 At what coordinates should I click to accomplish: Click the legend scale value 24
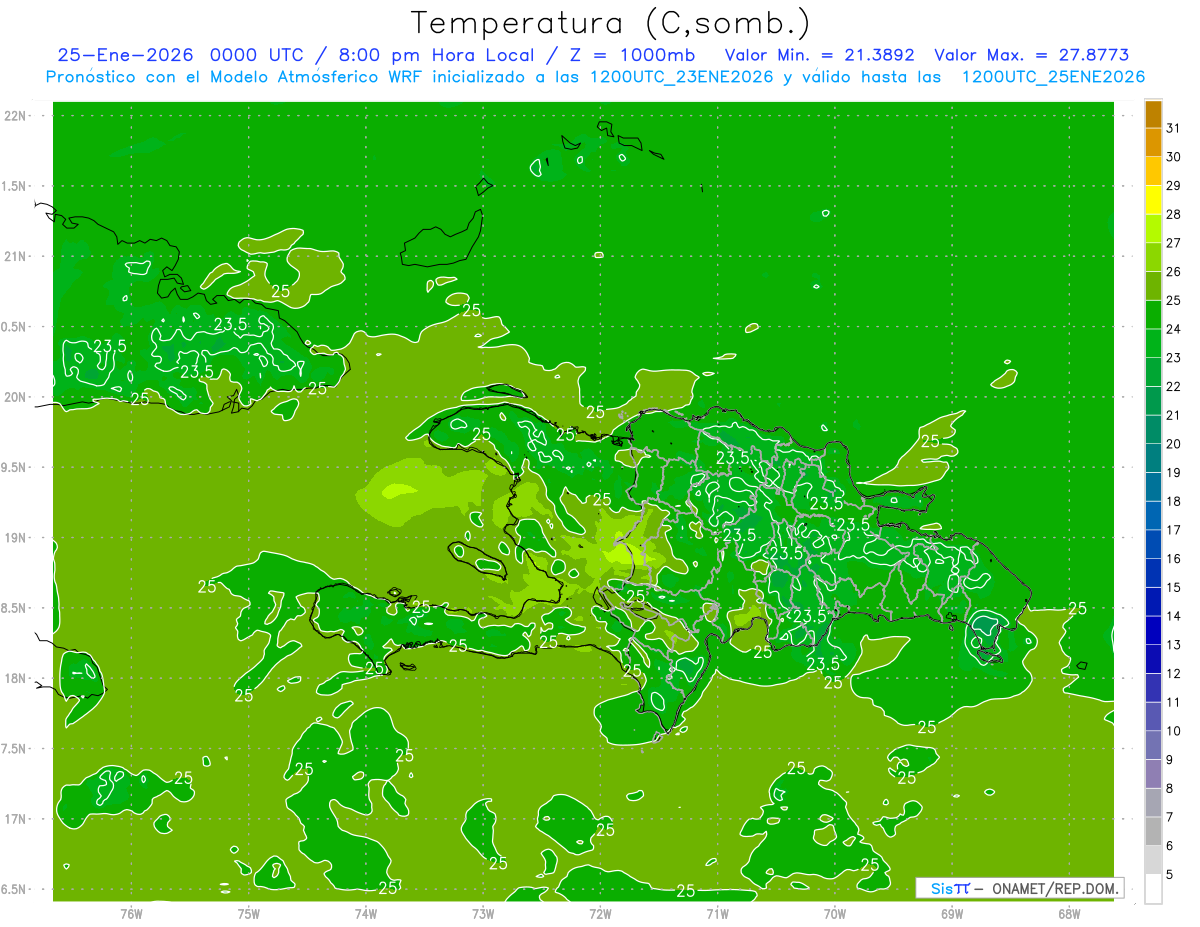click(1174, 329)
